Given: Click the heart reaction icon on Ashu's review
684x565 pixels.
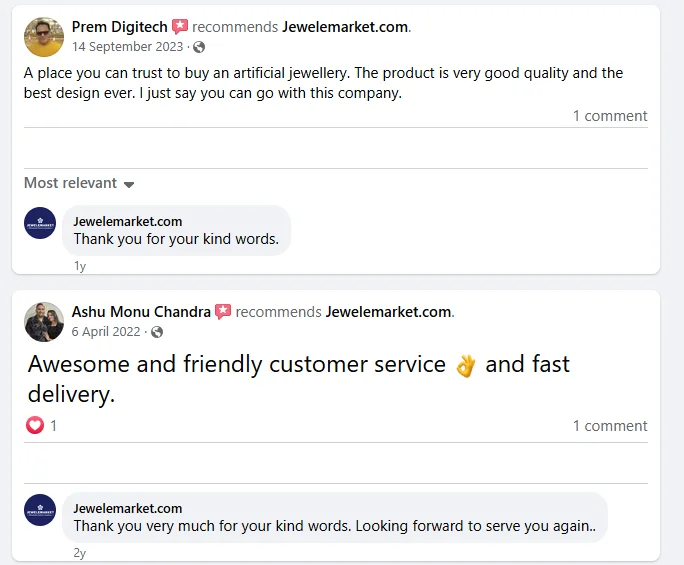Looking at the screenshot, I should tap(35, 425).
